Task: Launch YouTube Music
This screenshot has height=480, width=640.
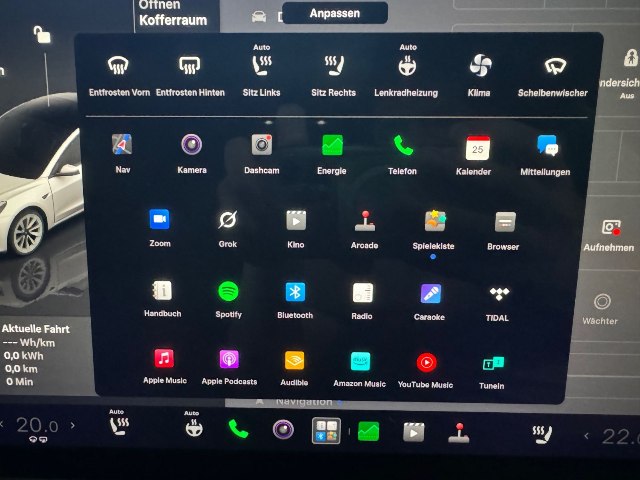Action: click(427, 362)
